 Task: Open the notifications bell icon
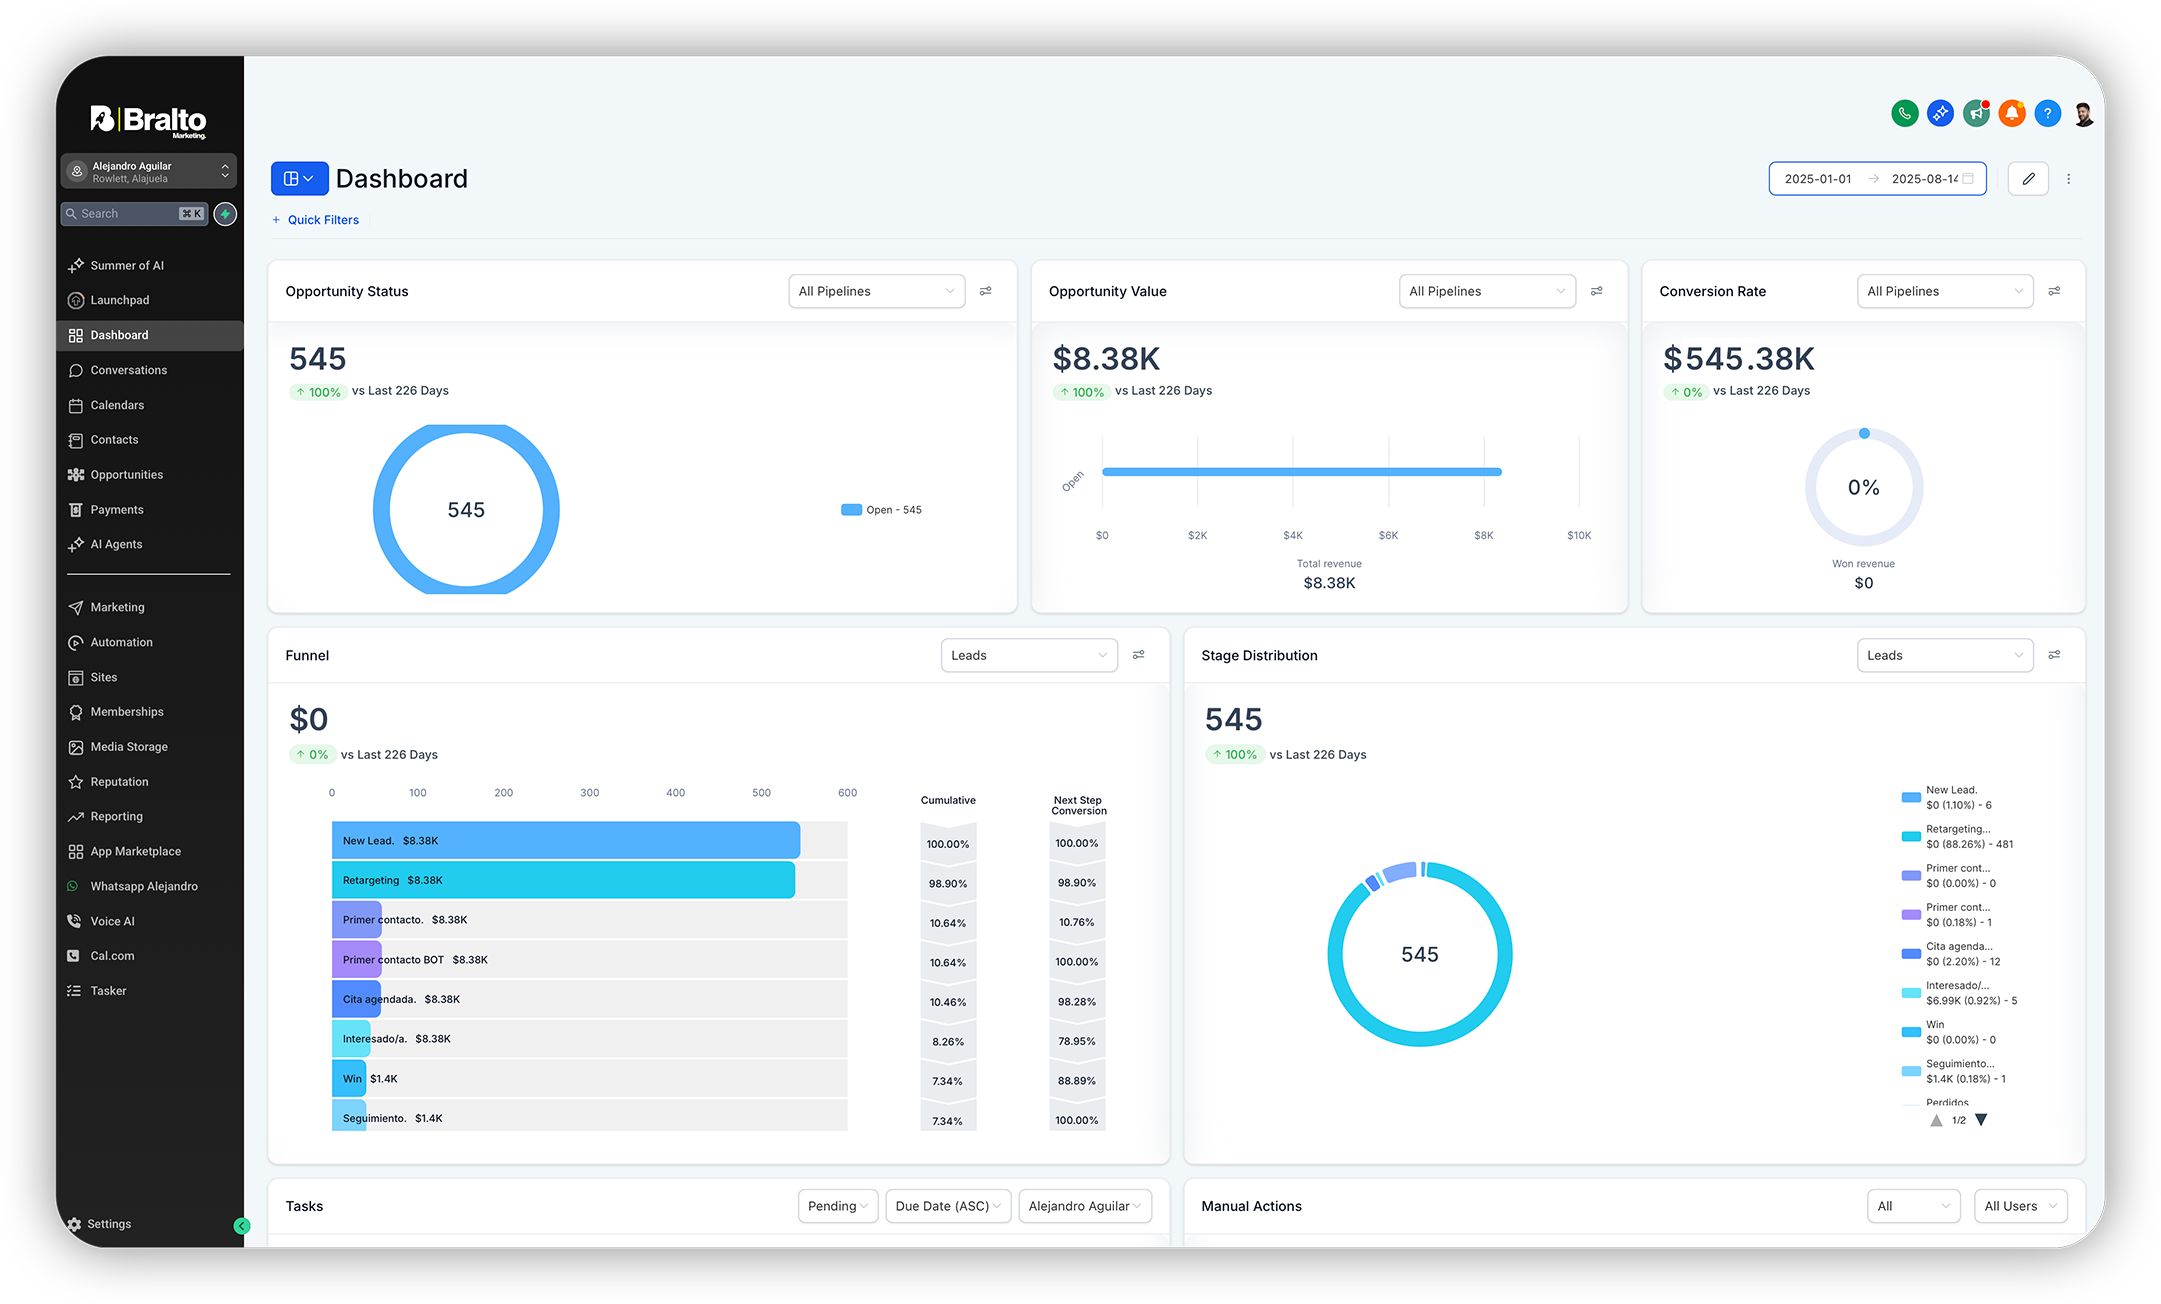tap(2012, 114)
